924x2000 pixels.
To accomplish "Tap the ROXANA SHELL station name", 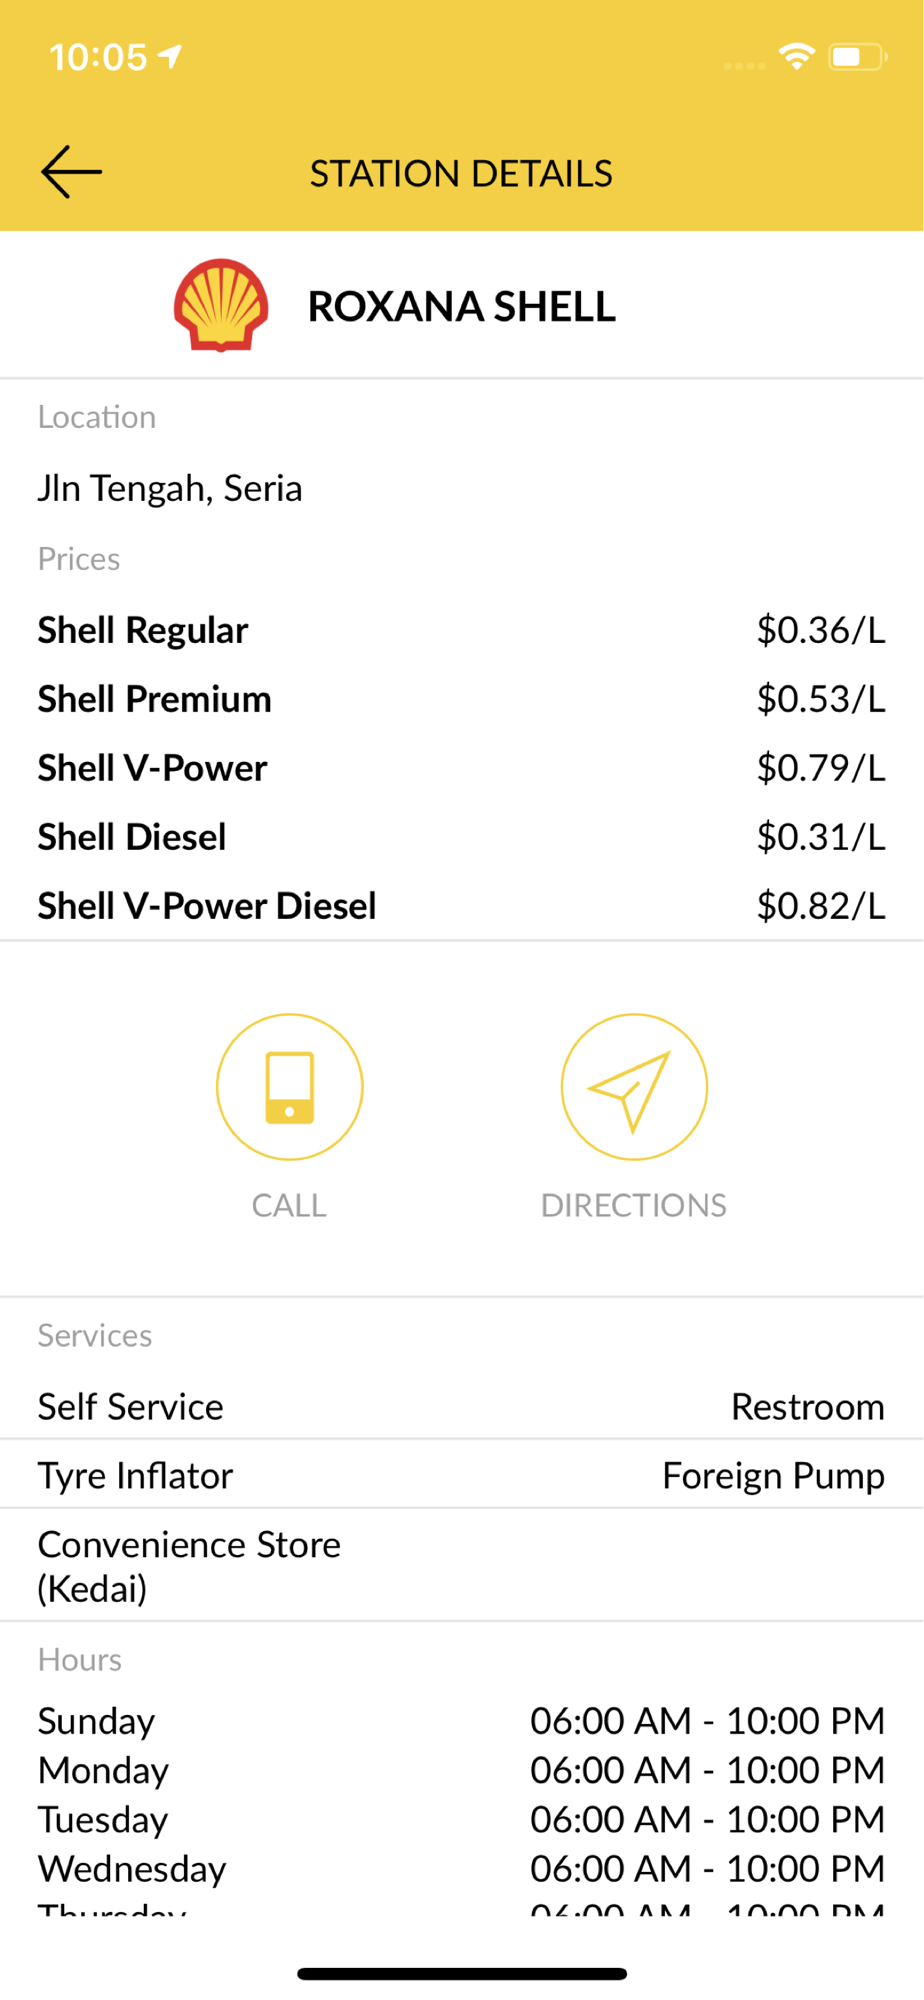I will point(461,306).
